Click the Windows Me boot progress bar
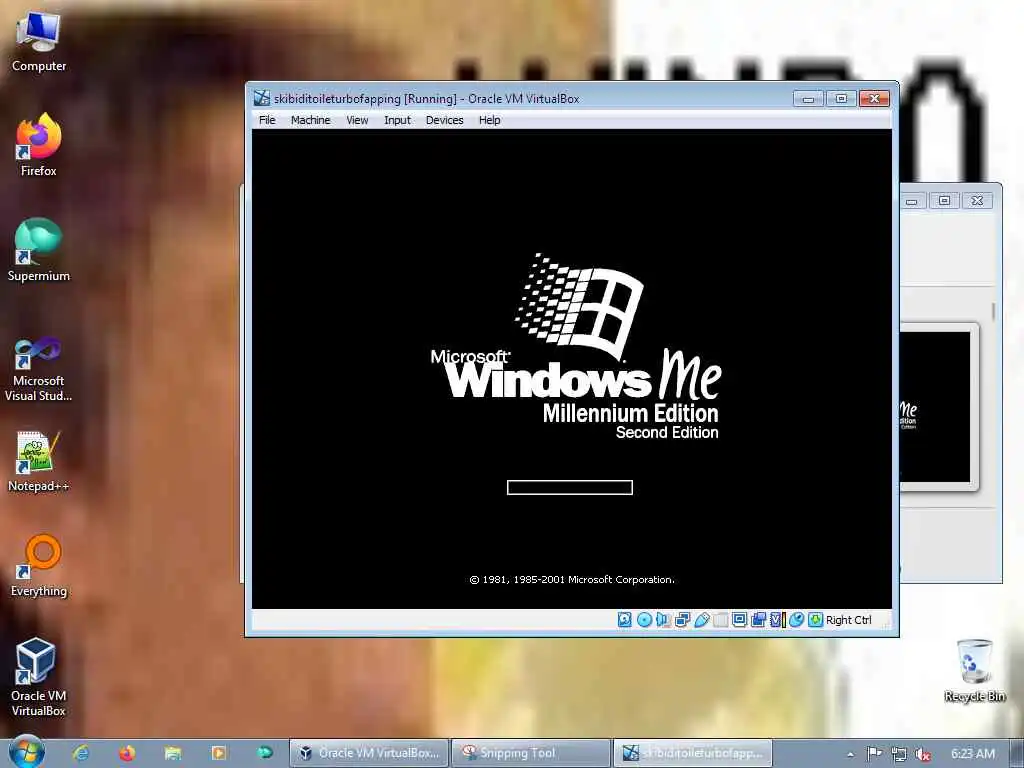 pos(569,487)
